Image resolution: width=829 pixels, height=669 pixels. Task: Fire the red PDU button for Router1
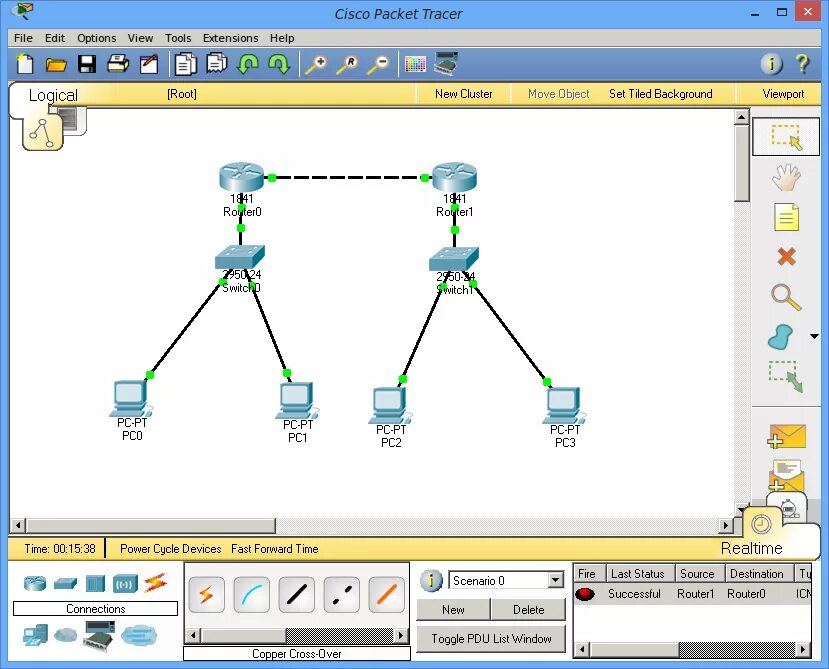coord(585,594)
